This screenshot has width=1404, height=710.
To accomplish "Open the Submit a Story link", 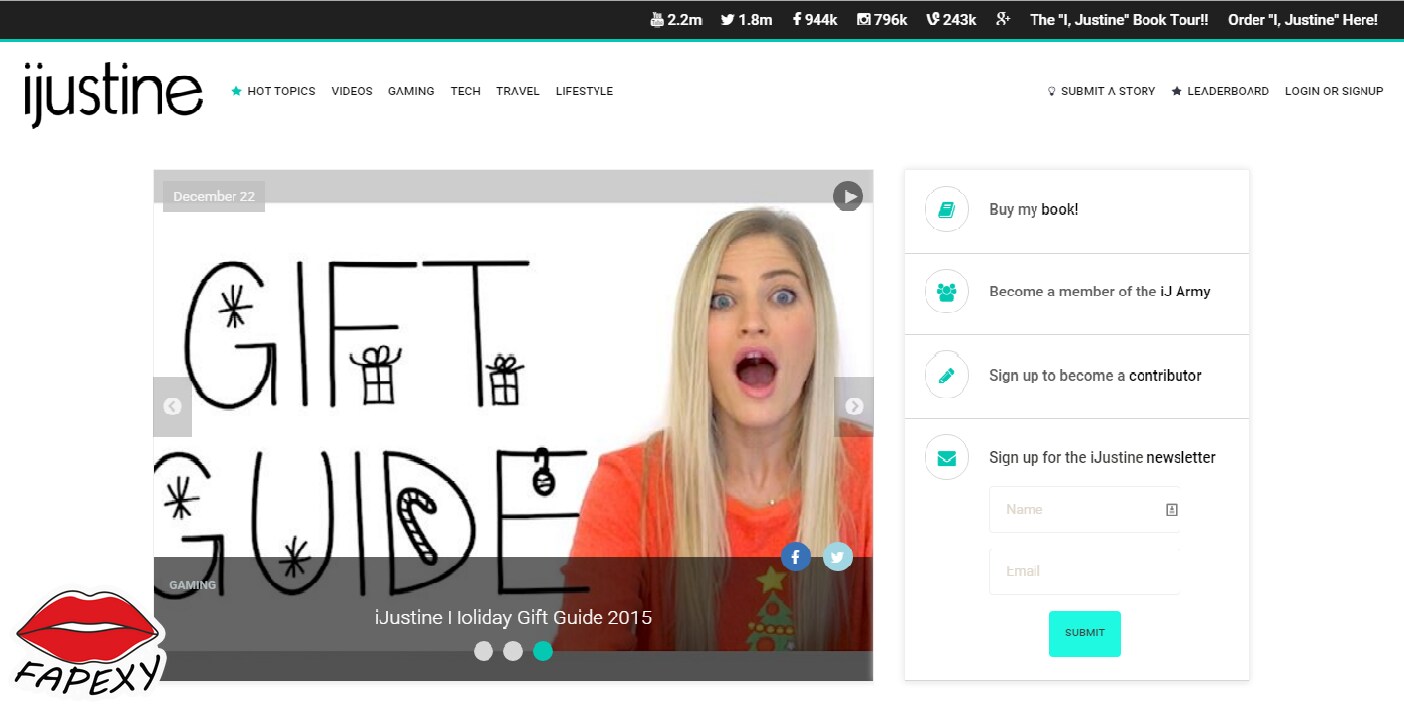I will tap(1101, 91).
